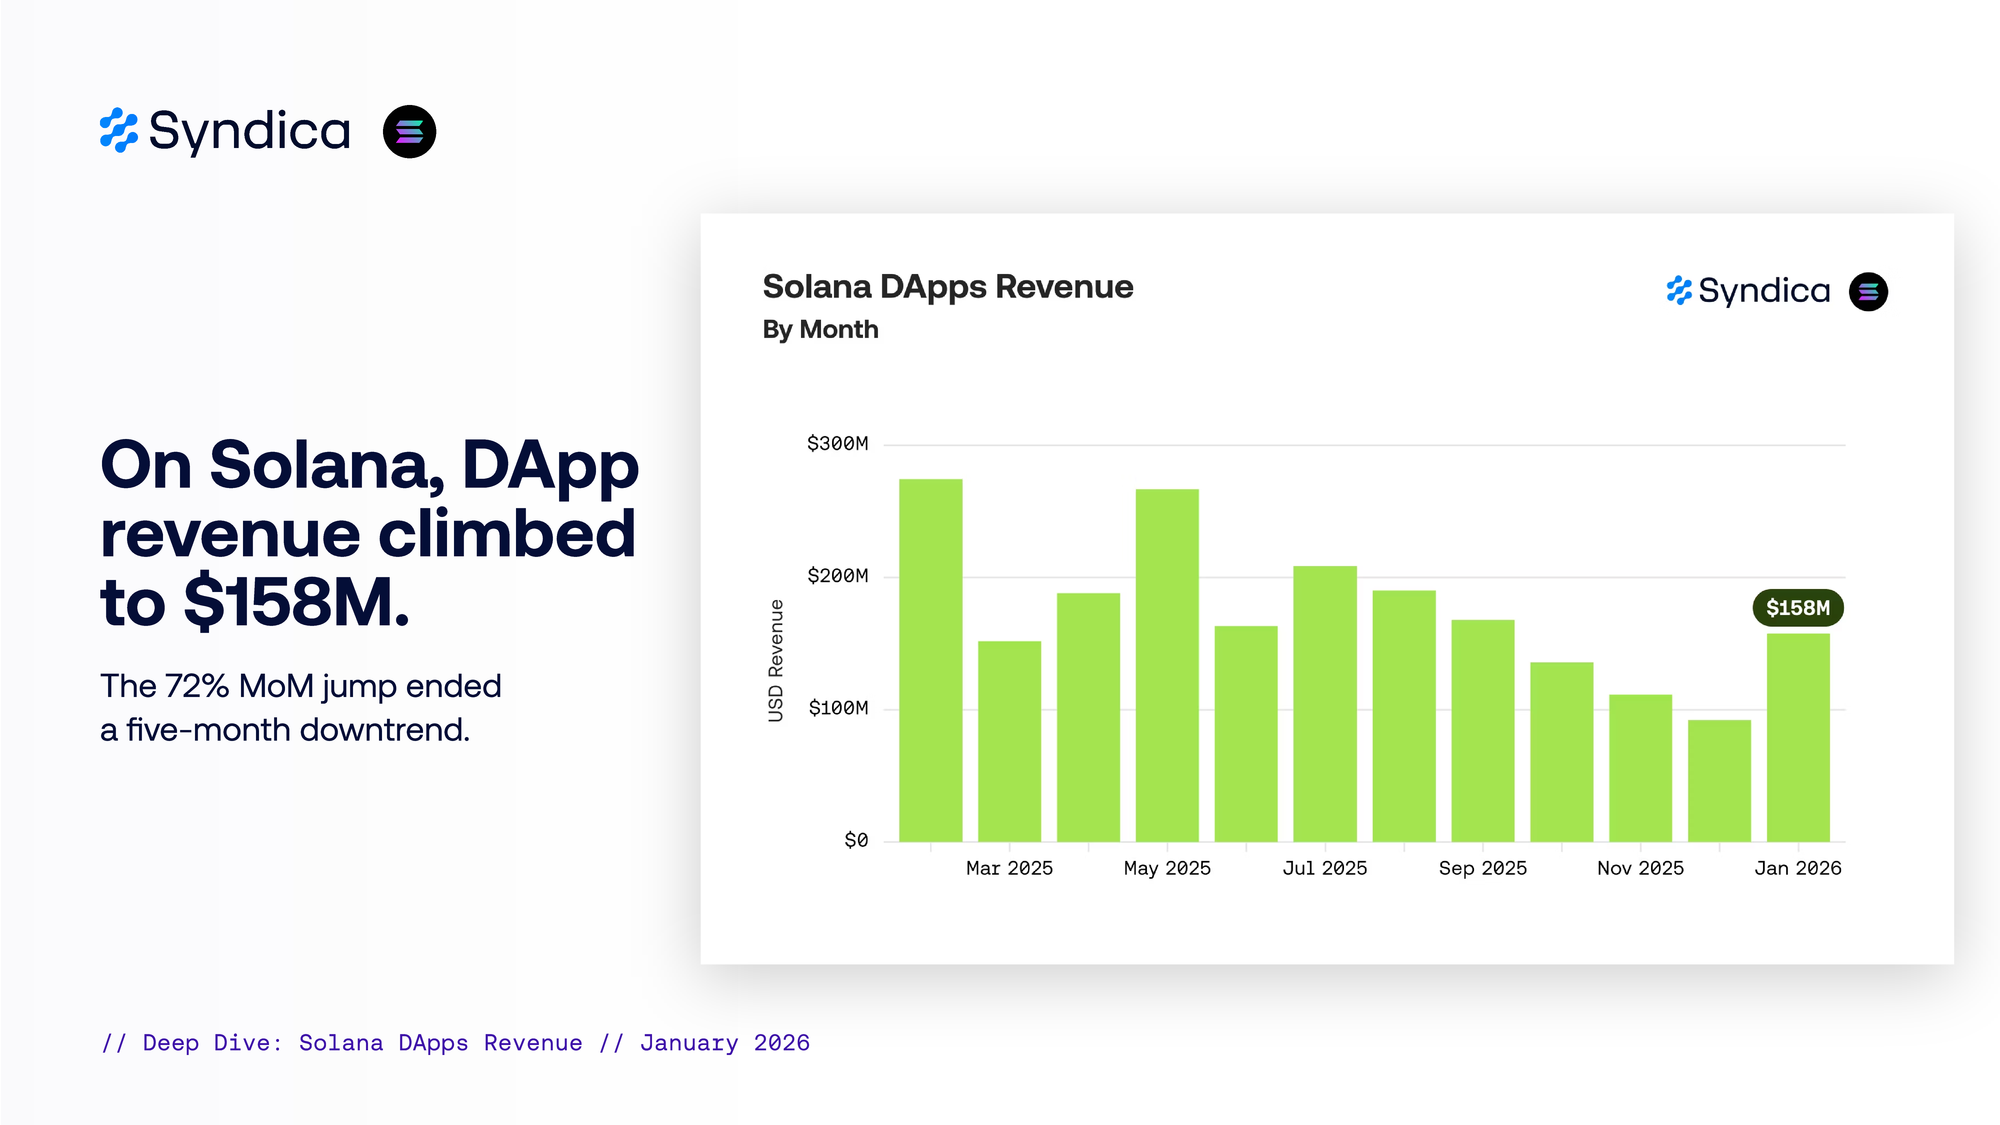Image resolution: width=2000 pixels, height=1125 pixels.
Task: Click the By Month subtitle
Action: (x=820, y=329)
